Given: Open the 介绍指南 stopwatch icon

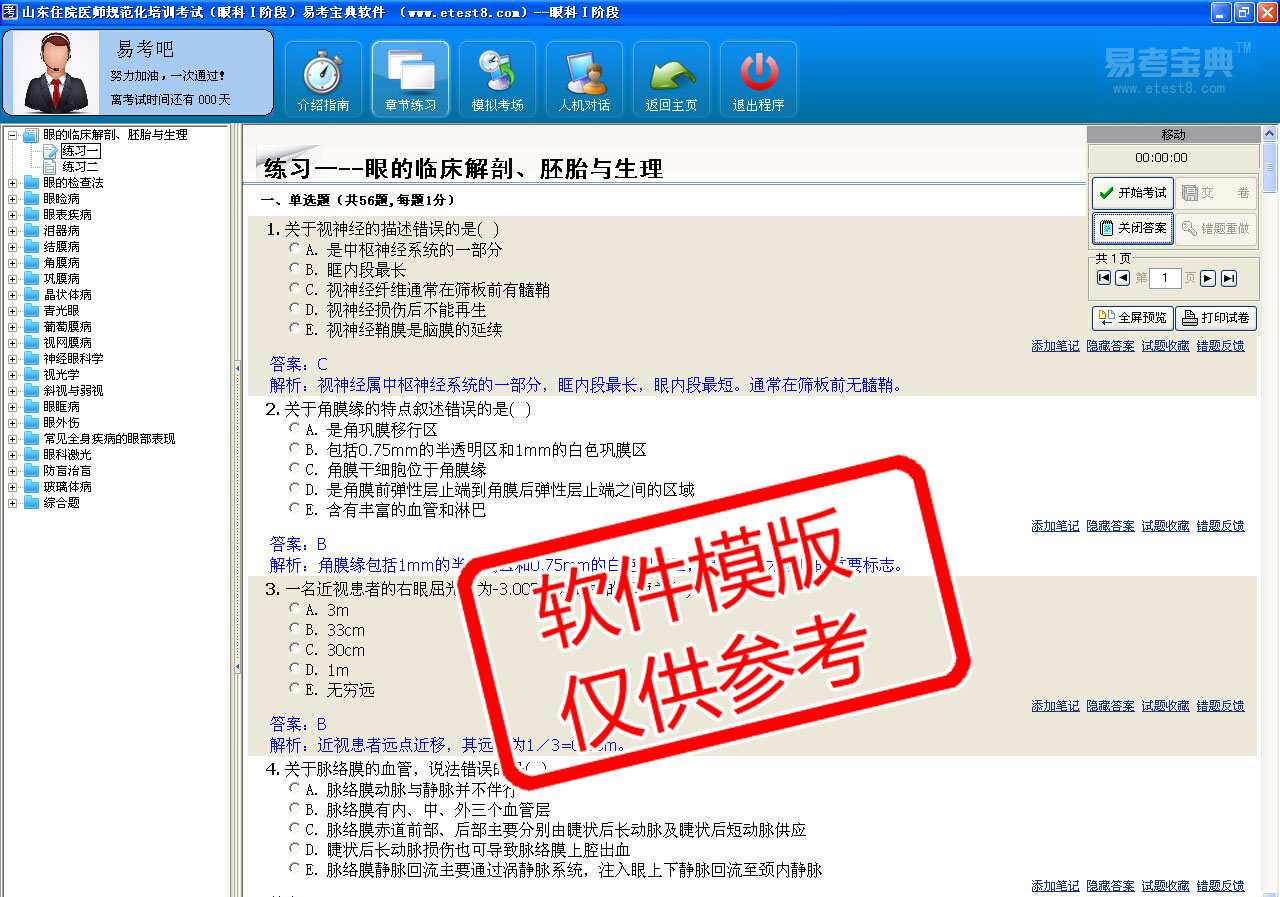Looking at the screenshot, I should coord(323,79).
